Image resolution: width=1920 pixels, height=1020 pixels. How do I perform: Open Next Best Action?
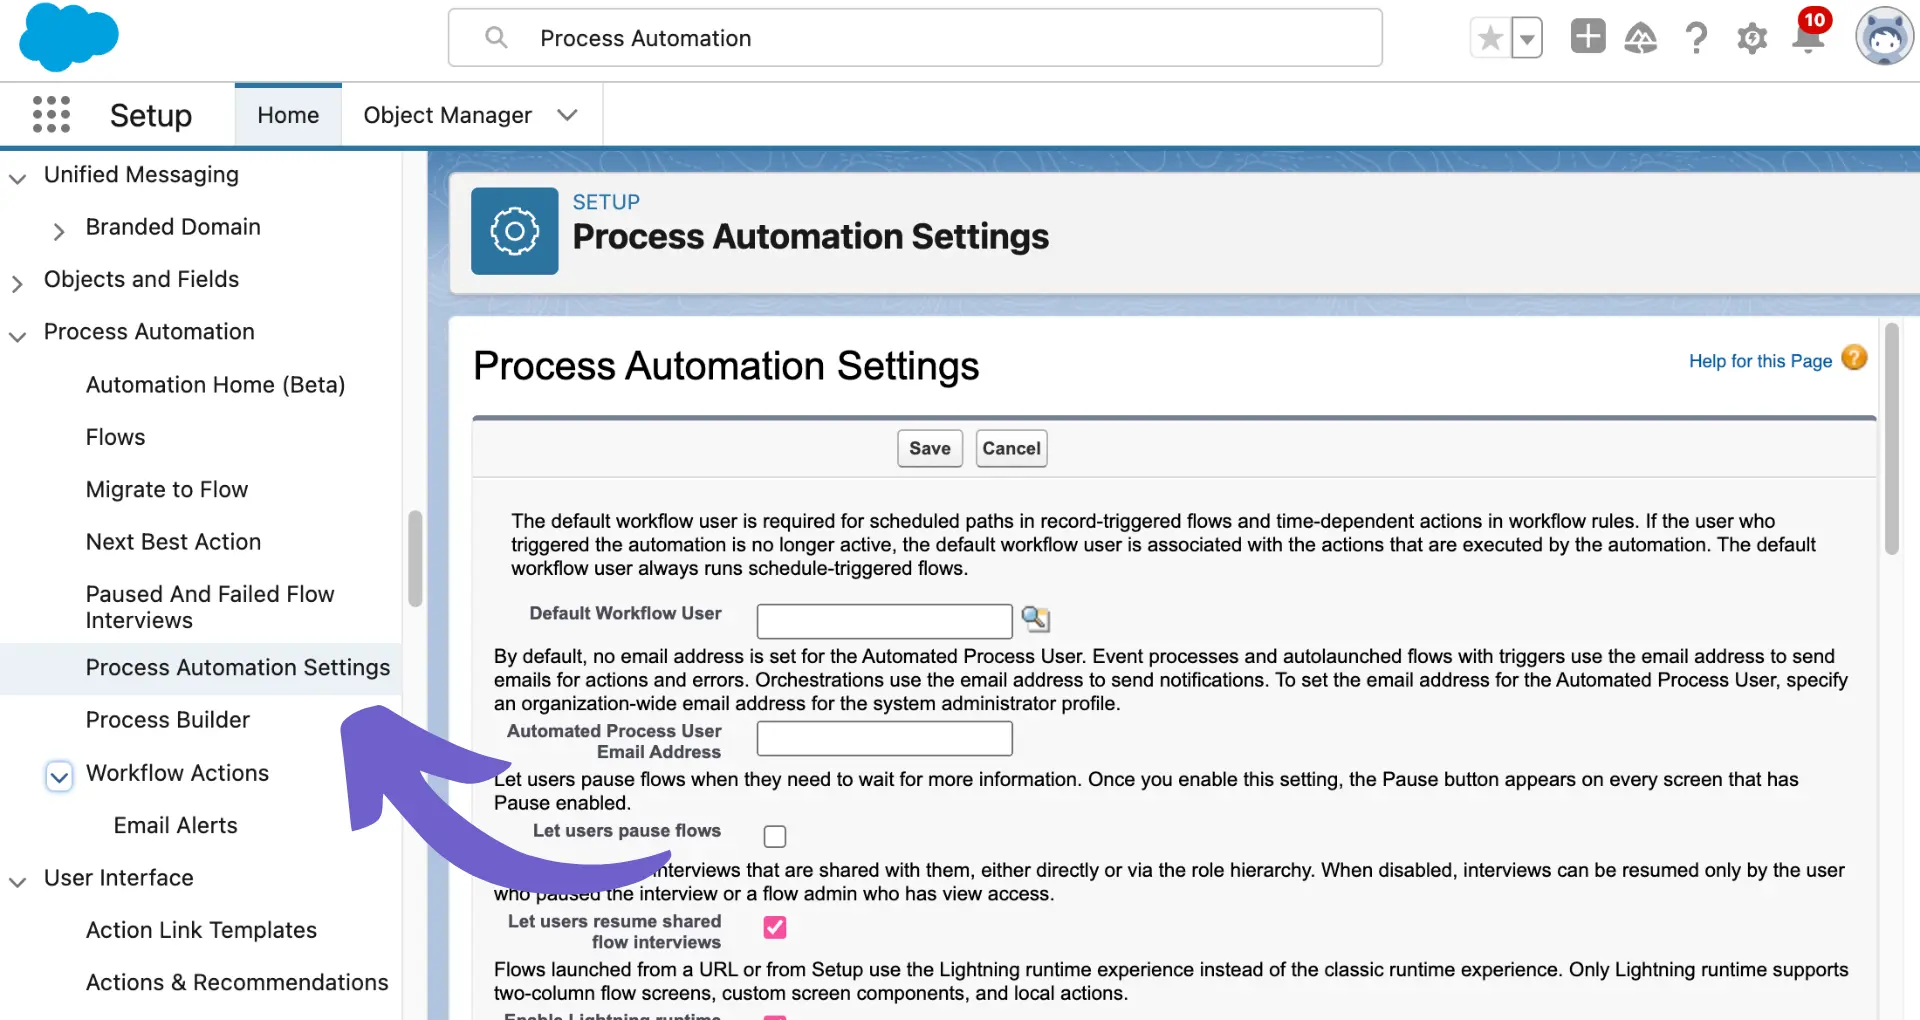[173, 542]
